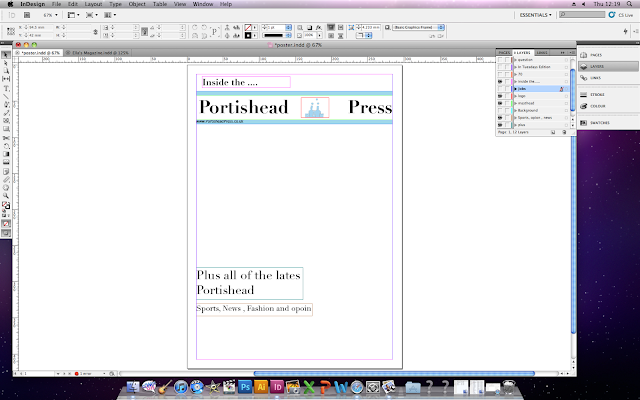The image size is (640, 400).
Task: Open the Layout menu
Action: 93,4
